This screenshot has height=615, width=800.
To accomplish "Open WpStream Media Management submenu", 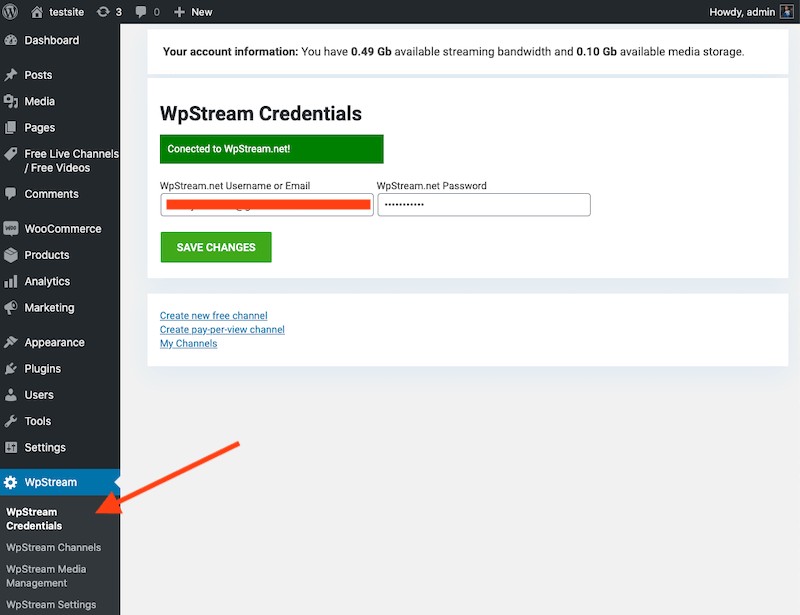I will (46, 576).
